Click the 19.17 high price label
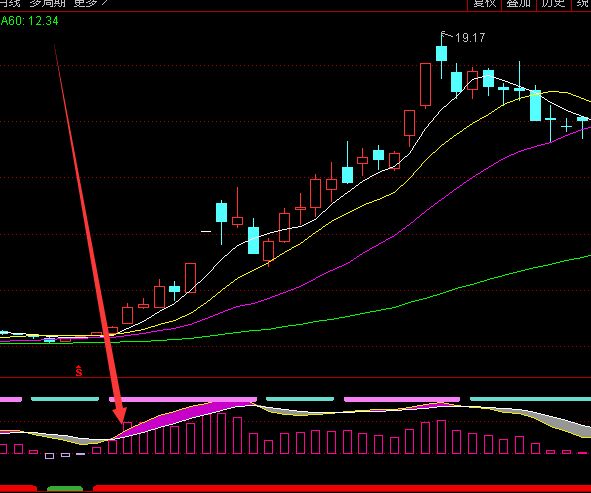The width and height of the screenshot is (591, 493). point(470,38)
